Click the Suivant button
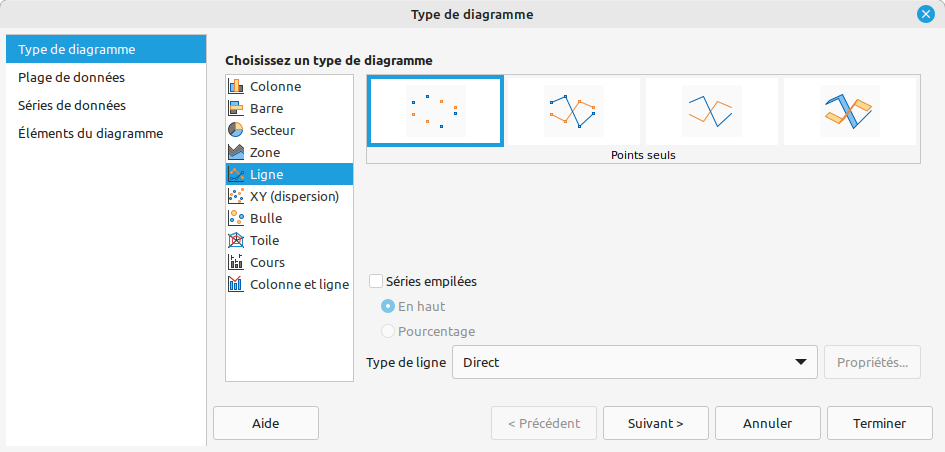The image size is (945, 452). 655,423
